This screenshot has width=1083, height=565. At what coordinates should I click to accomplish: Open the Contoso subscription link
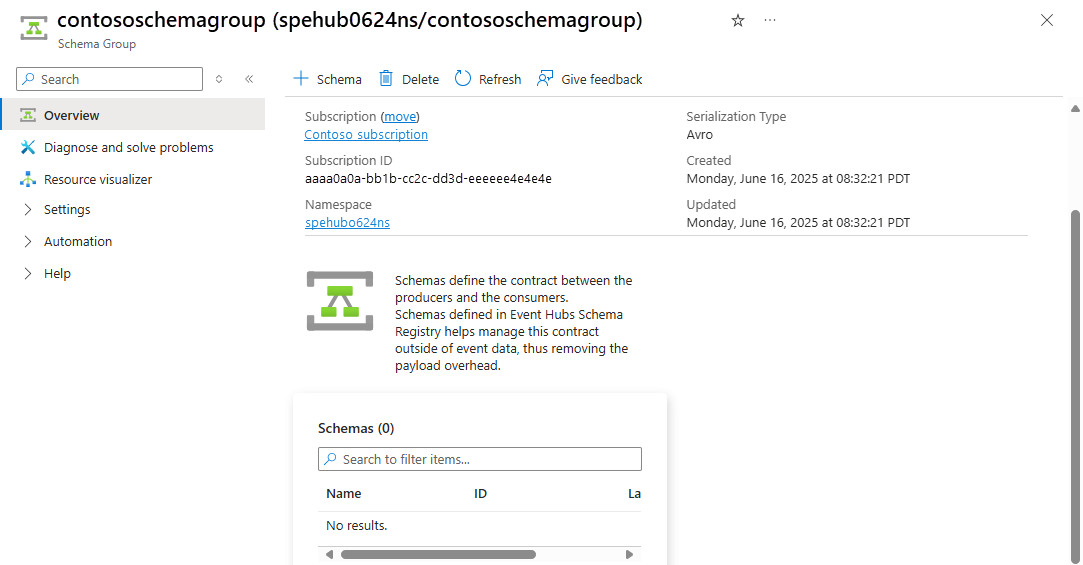[x=366, y=135]
